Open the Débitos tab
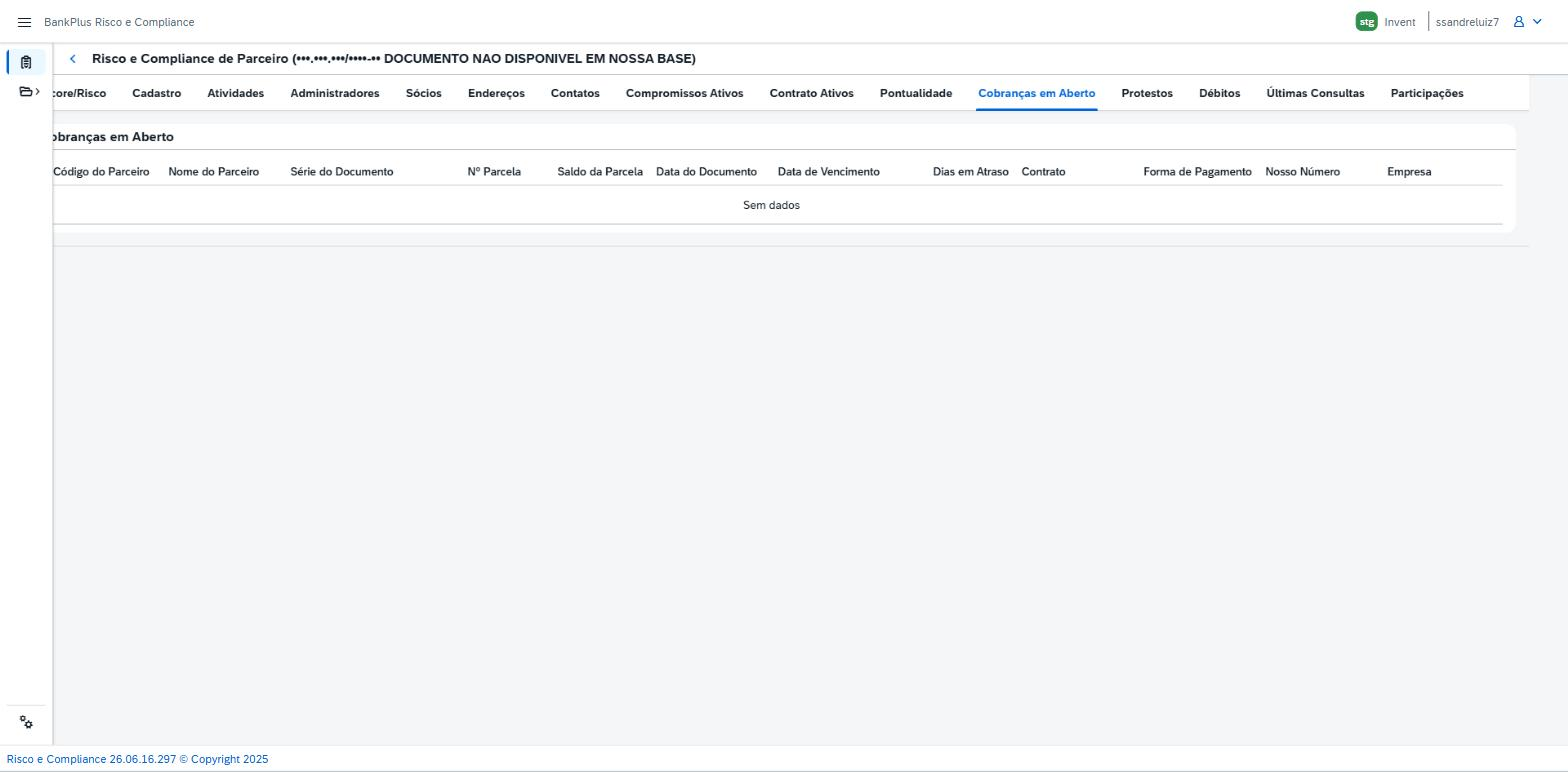The width and height of the screenshot is (1568, 772). click(x=1220, y=93)
